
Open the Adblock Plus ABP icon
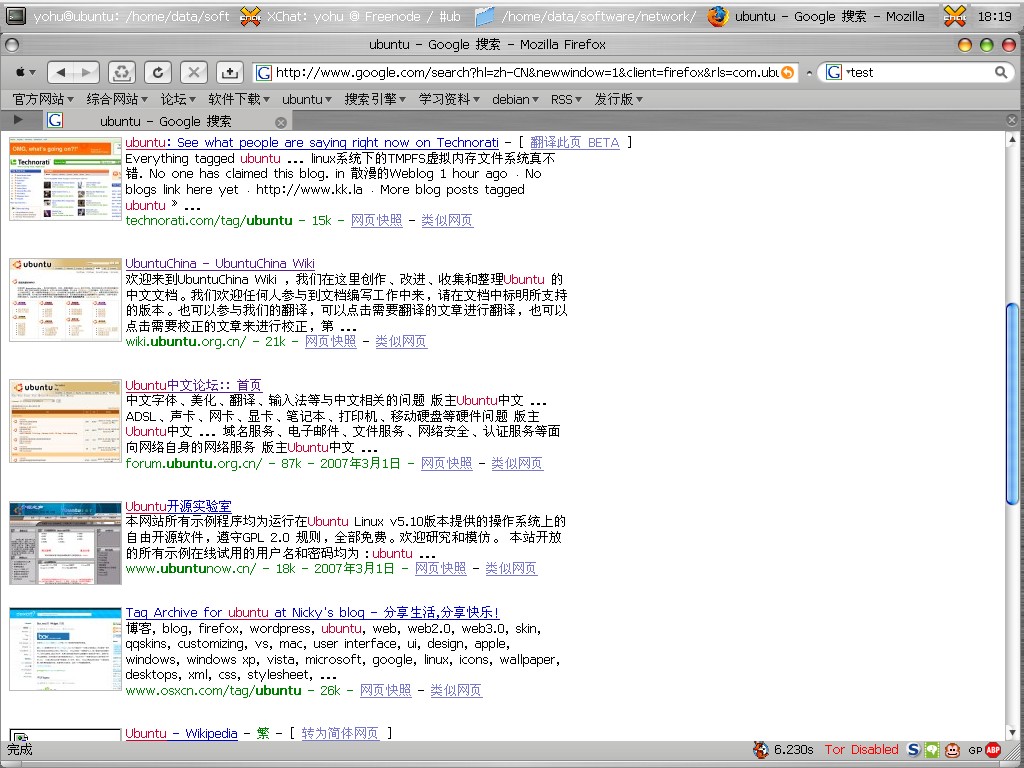tap(993, 750)
